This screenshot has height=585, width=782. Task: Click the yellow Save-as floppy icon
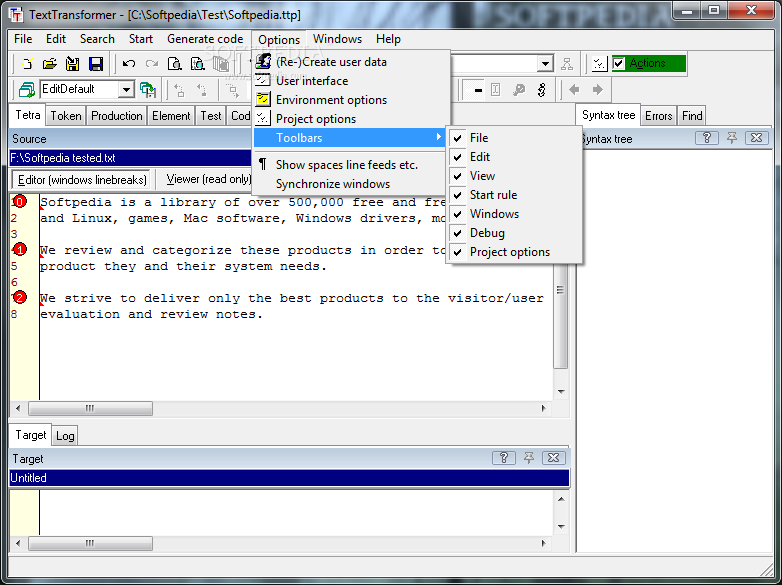73,63
